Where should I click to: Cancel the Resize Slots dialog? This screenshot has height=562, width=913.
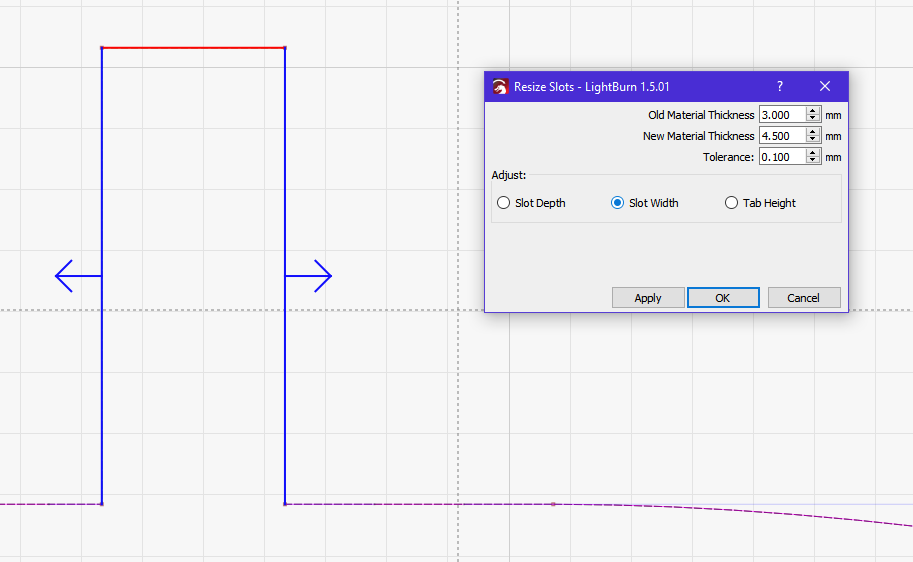coord(804,298)
